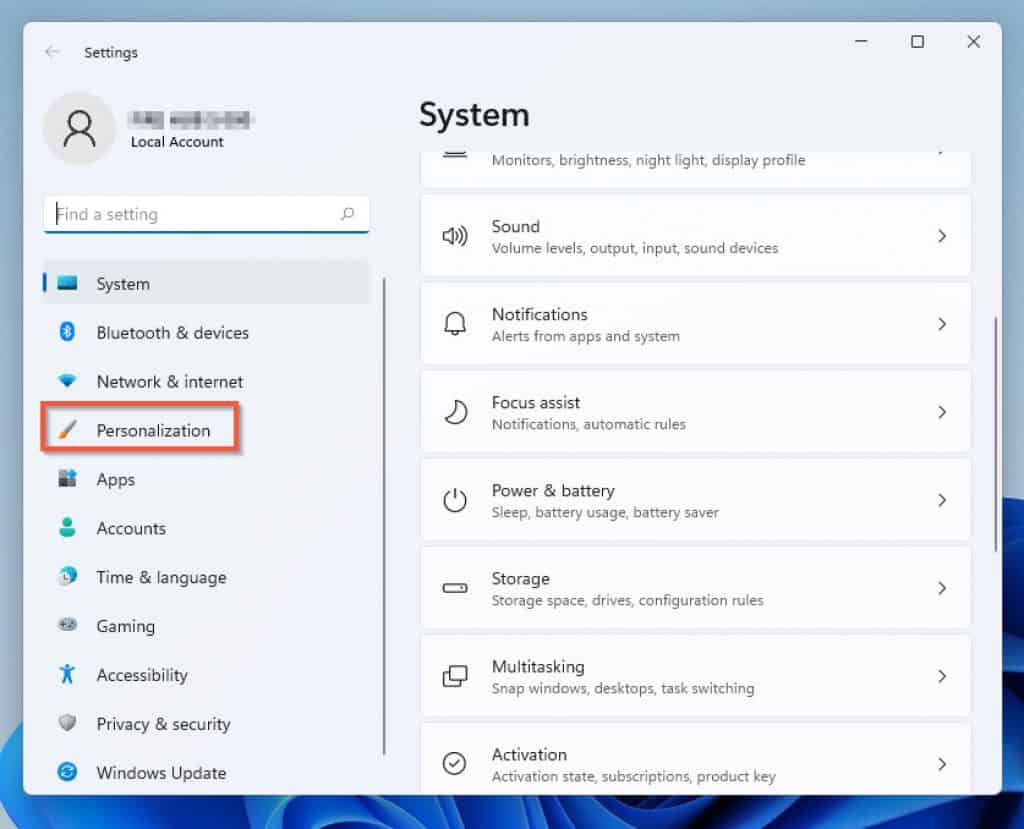Click the Personalization paintbrush icon

pyautogui.click(x=67, y=429)
